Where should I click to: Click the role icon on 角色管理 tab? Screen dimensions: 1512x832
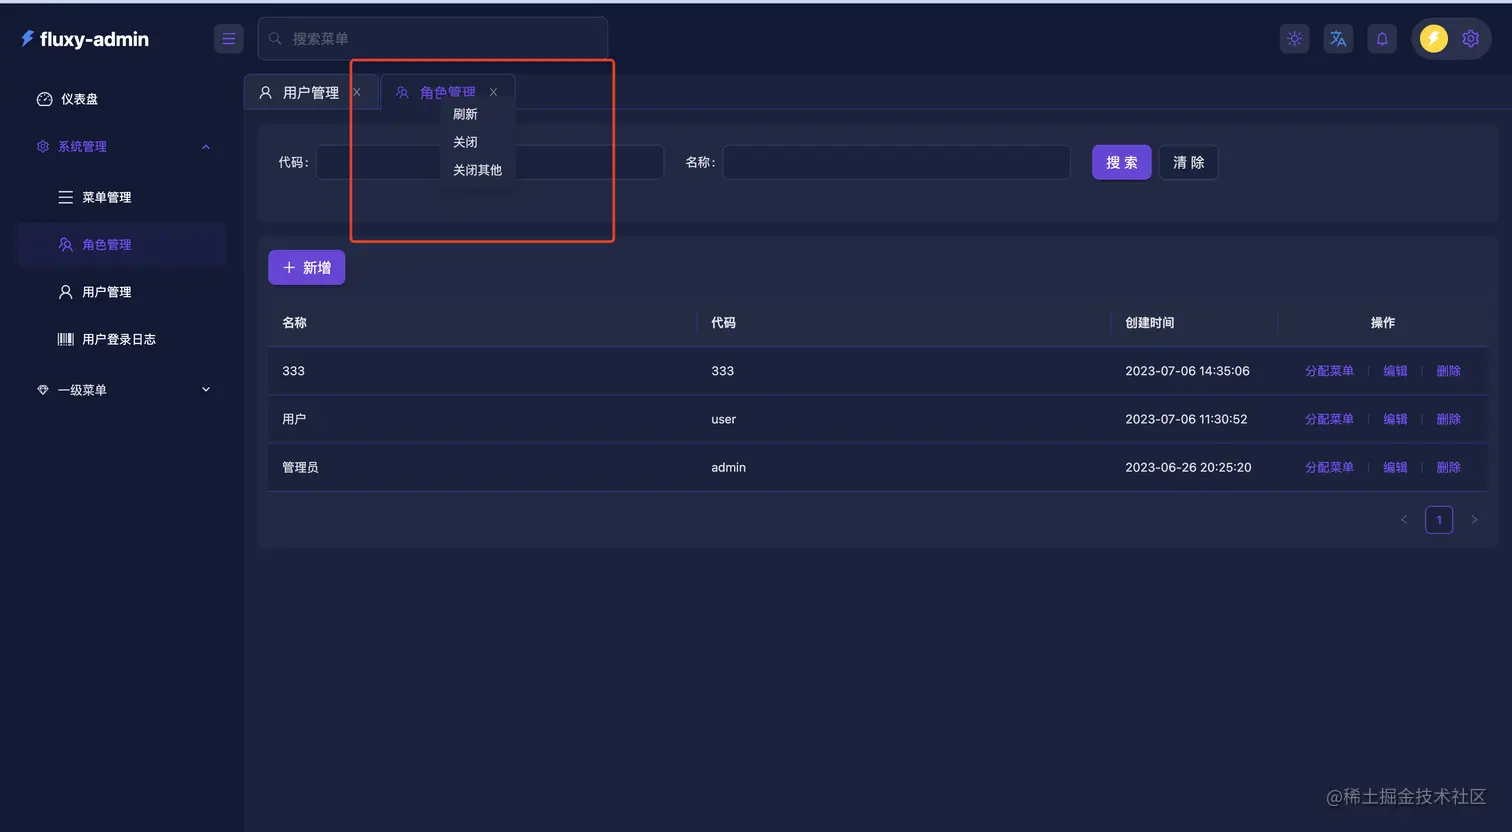tap(402, 92)
